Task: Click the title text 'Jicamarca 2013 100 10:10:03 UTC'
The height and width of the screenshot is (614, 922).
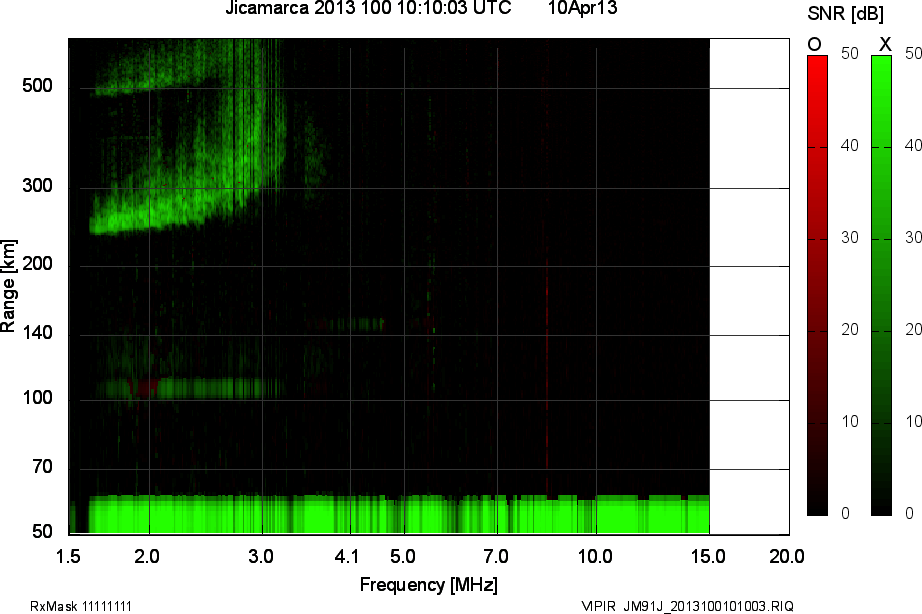Action: 369,8
